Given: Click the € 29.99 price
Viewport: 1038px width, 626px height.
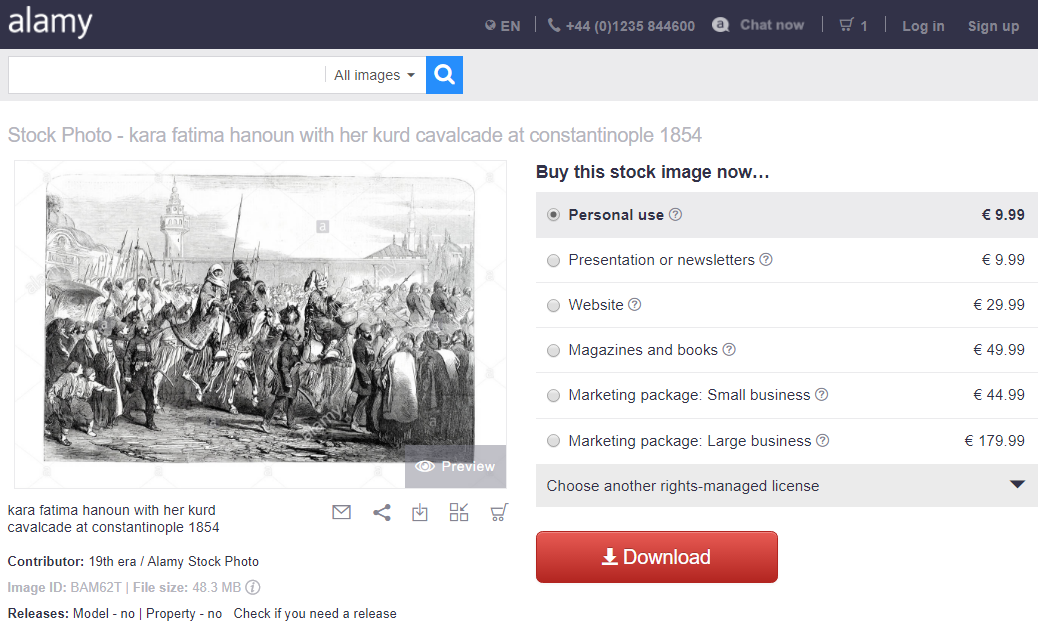Looking at the screenshot, I should coord(999,304).
